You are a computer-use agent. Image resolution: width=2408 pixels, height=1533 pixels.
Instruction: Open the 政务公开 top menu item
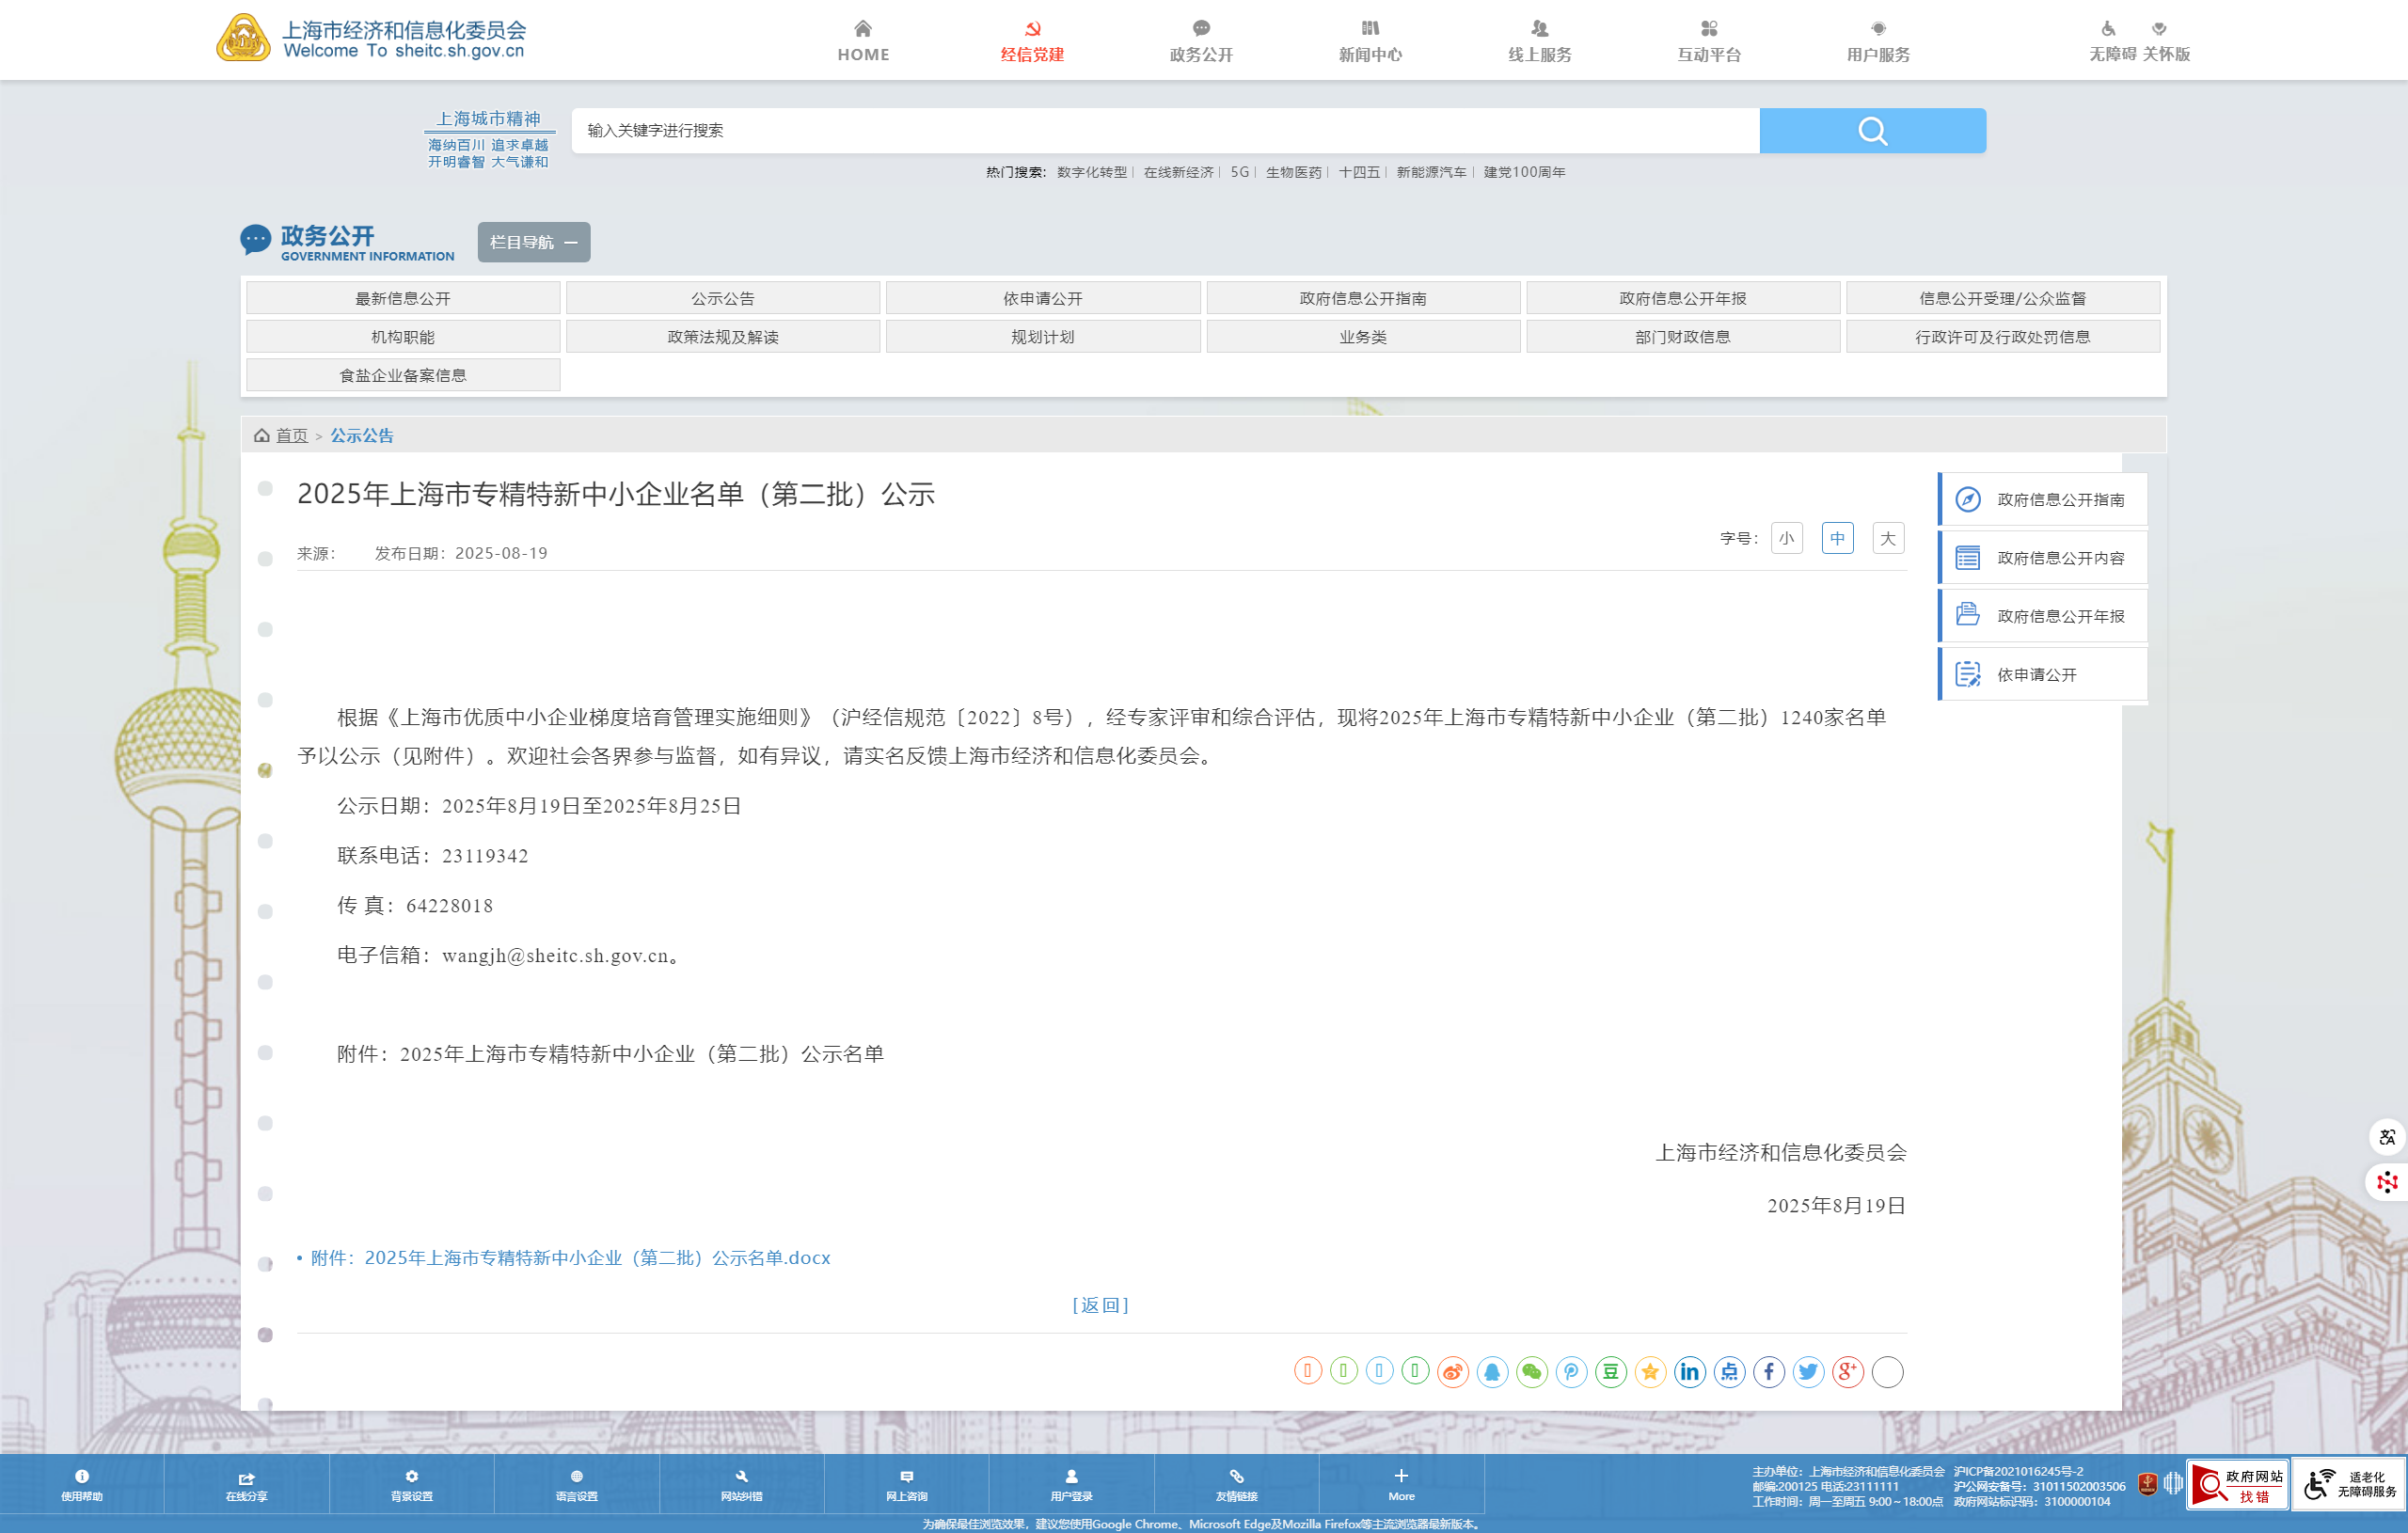(x=1201, y=41)
